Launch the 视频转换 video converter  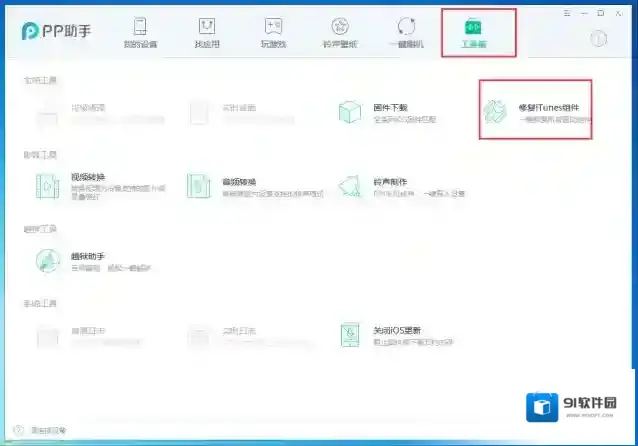[x=47, y=186]
